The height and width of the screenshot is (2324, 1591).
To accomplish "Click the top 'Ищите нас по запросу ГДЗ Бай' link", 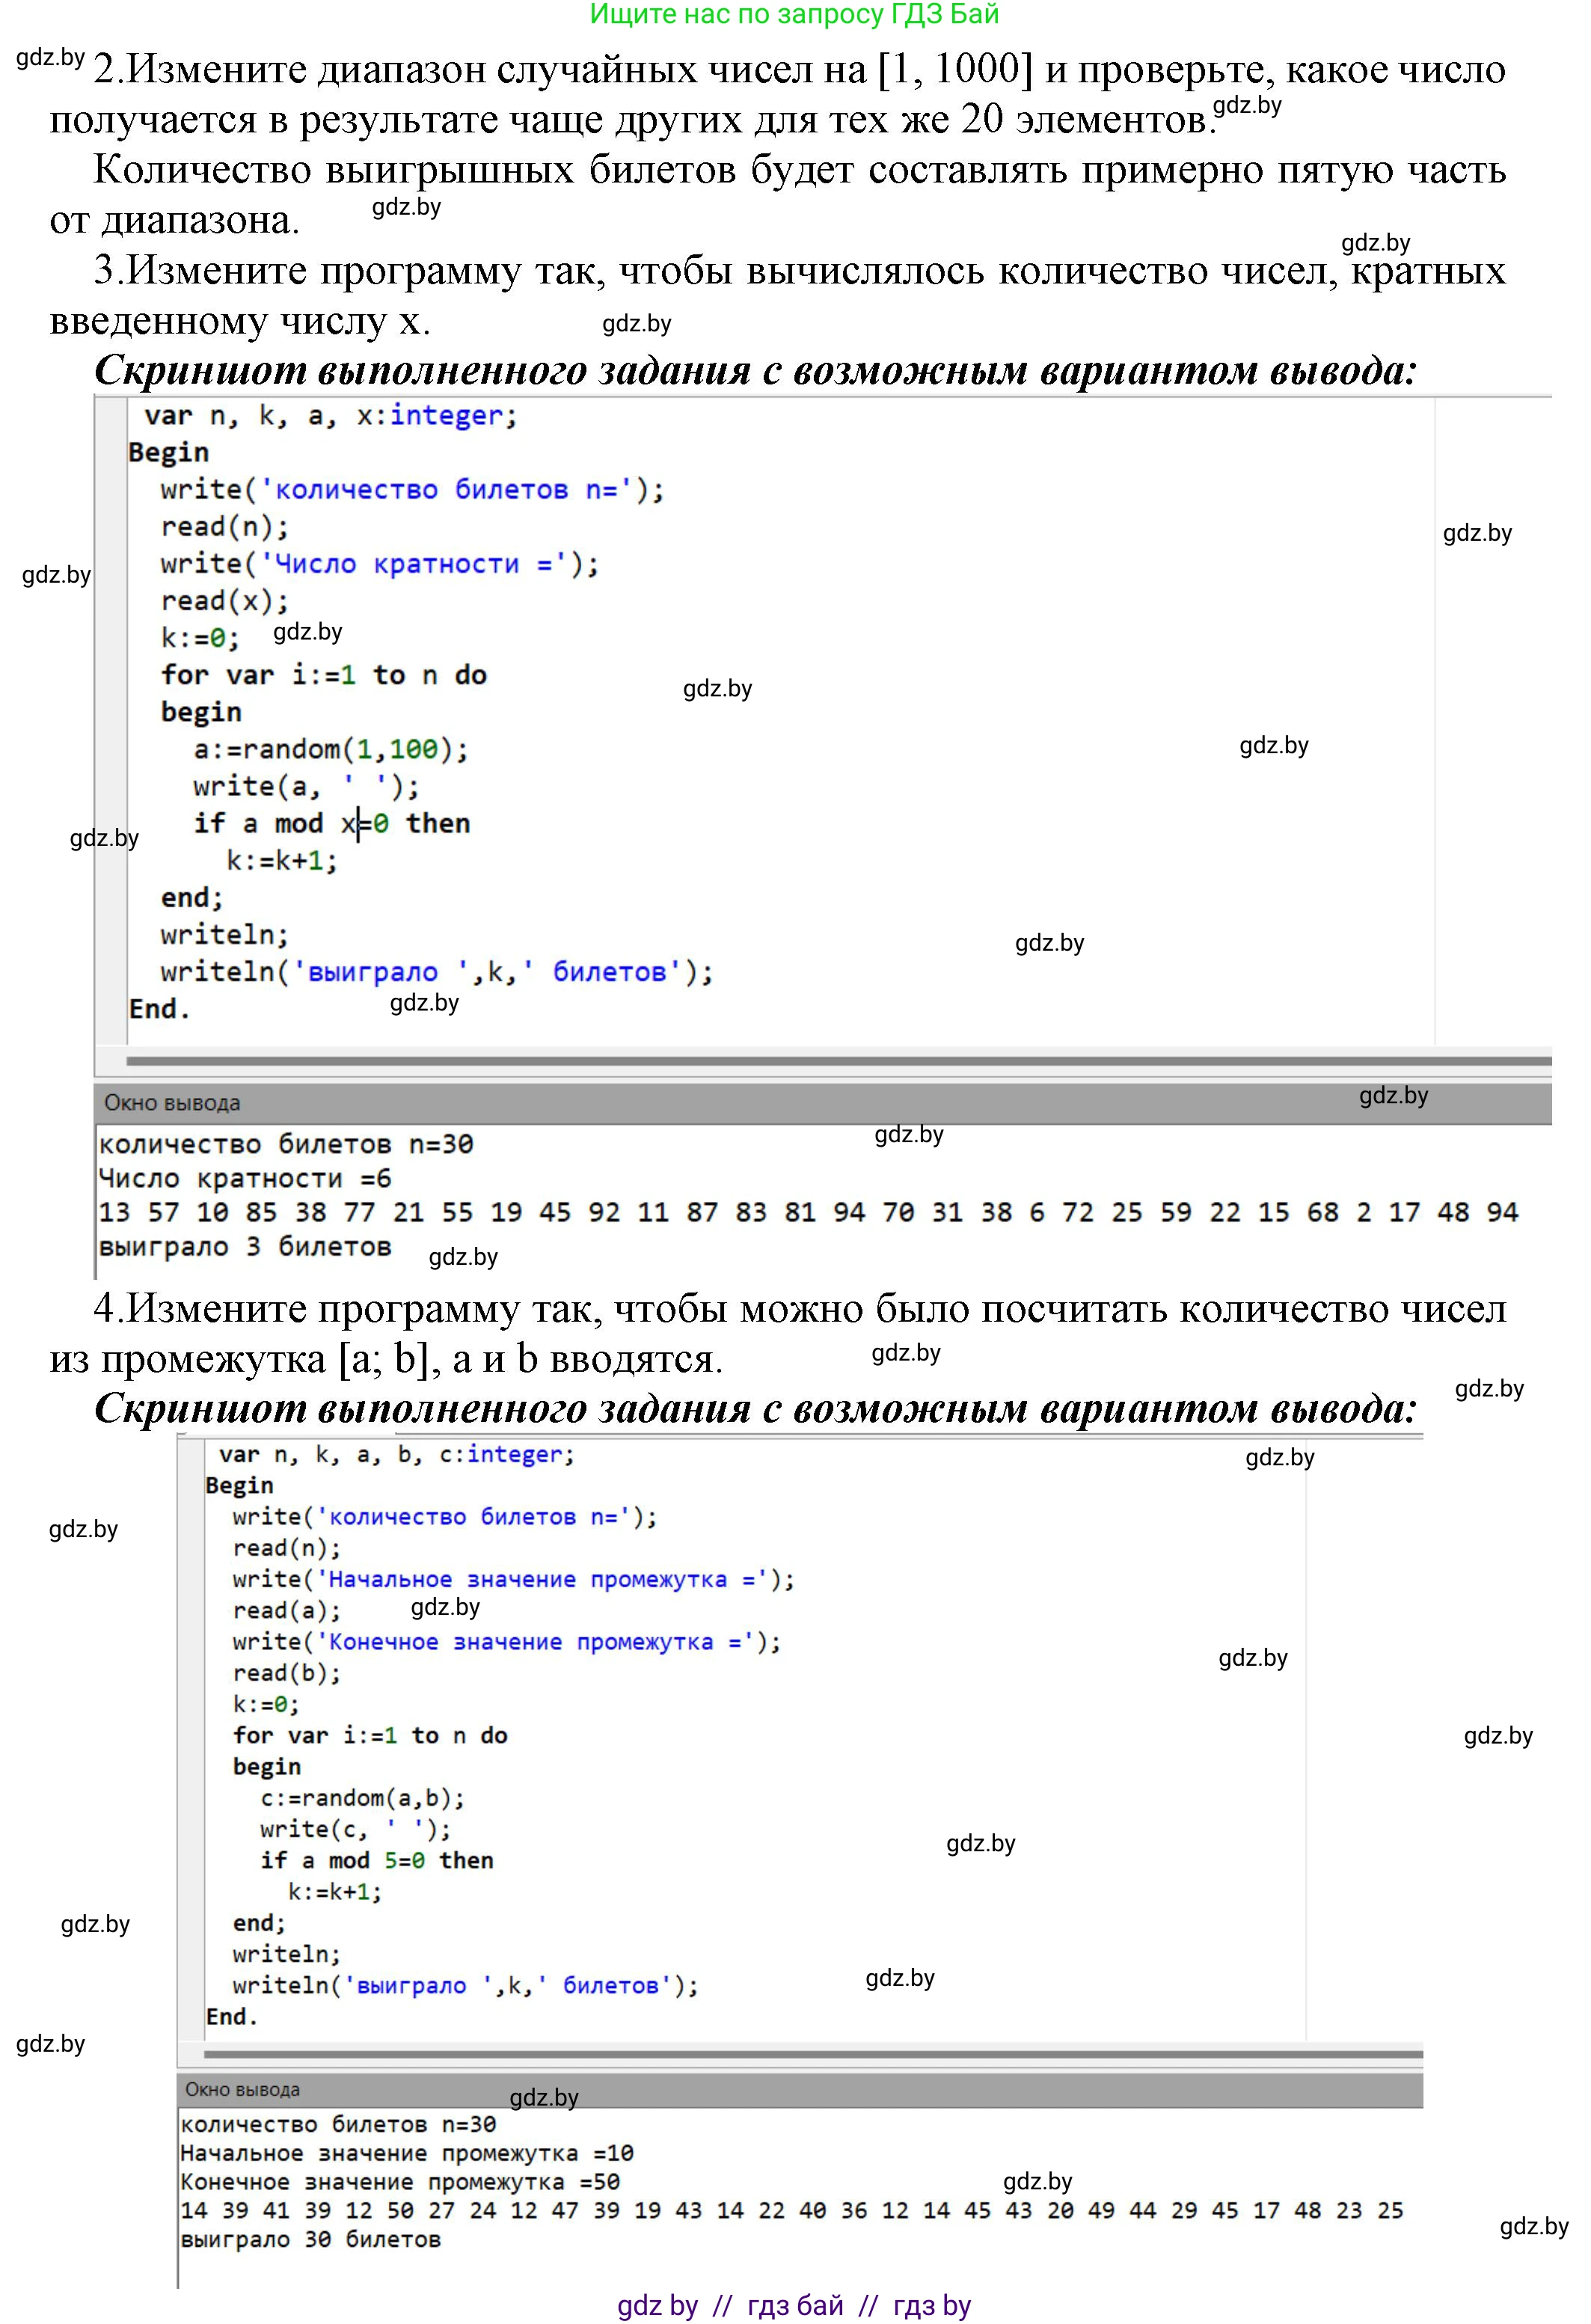I will (x=794, y=14).
